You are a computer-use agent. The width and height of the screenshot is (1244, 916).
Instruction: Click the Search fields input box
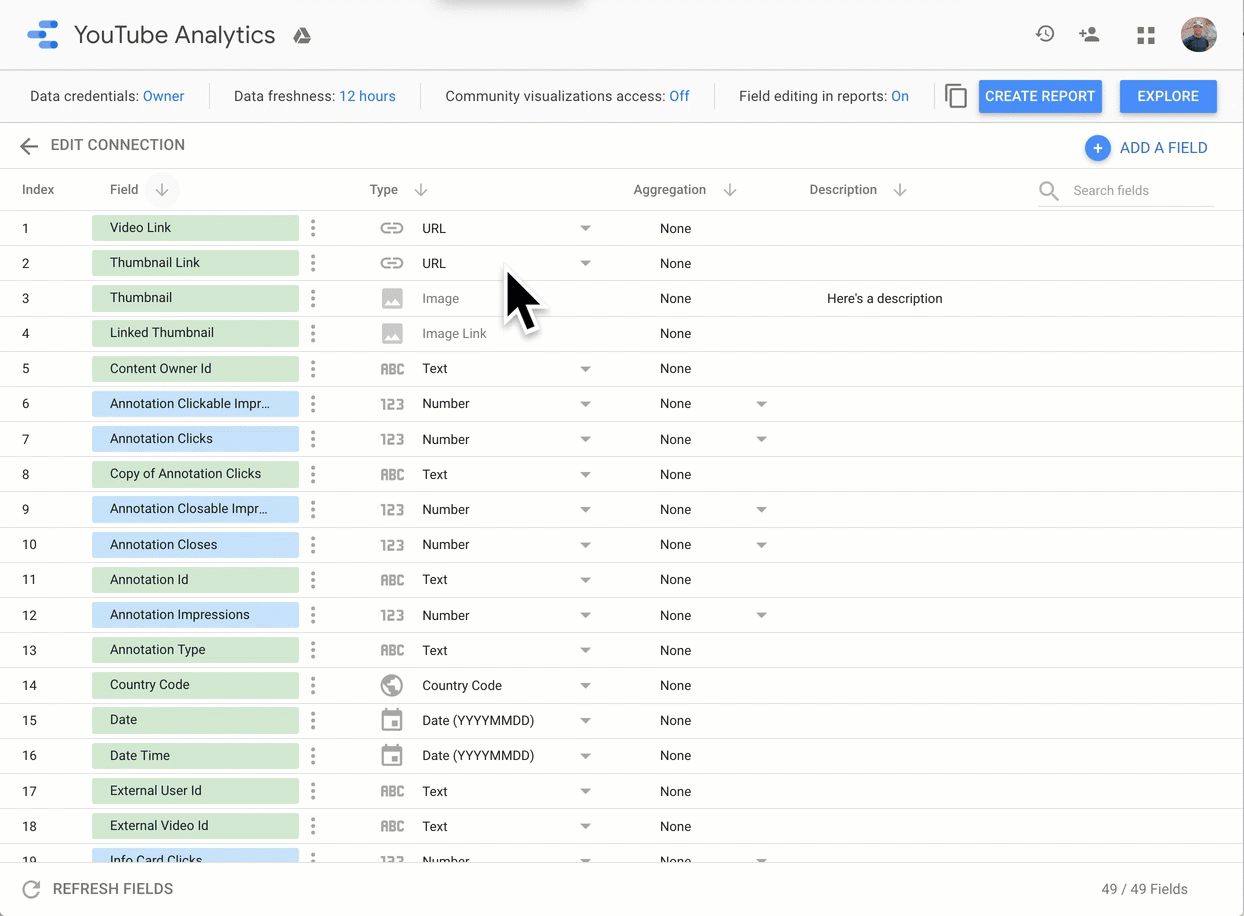coord(1140,190)
